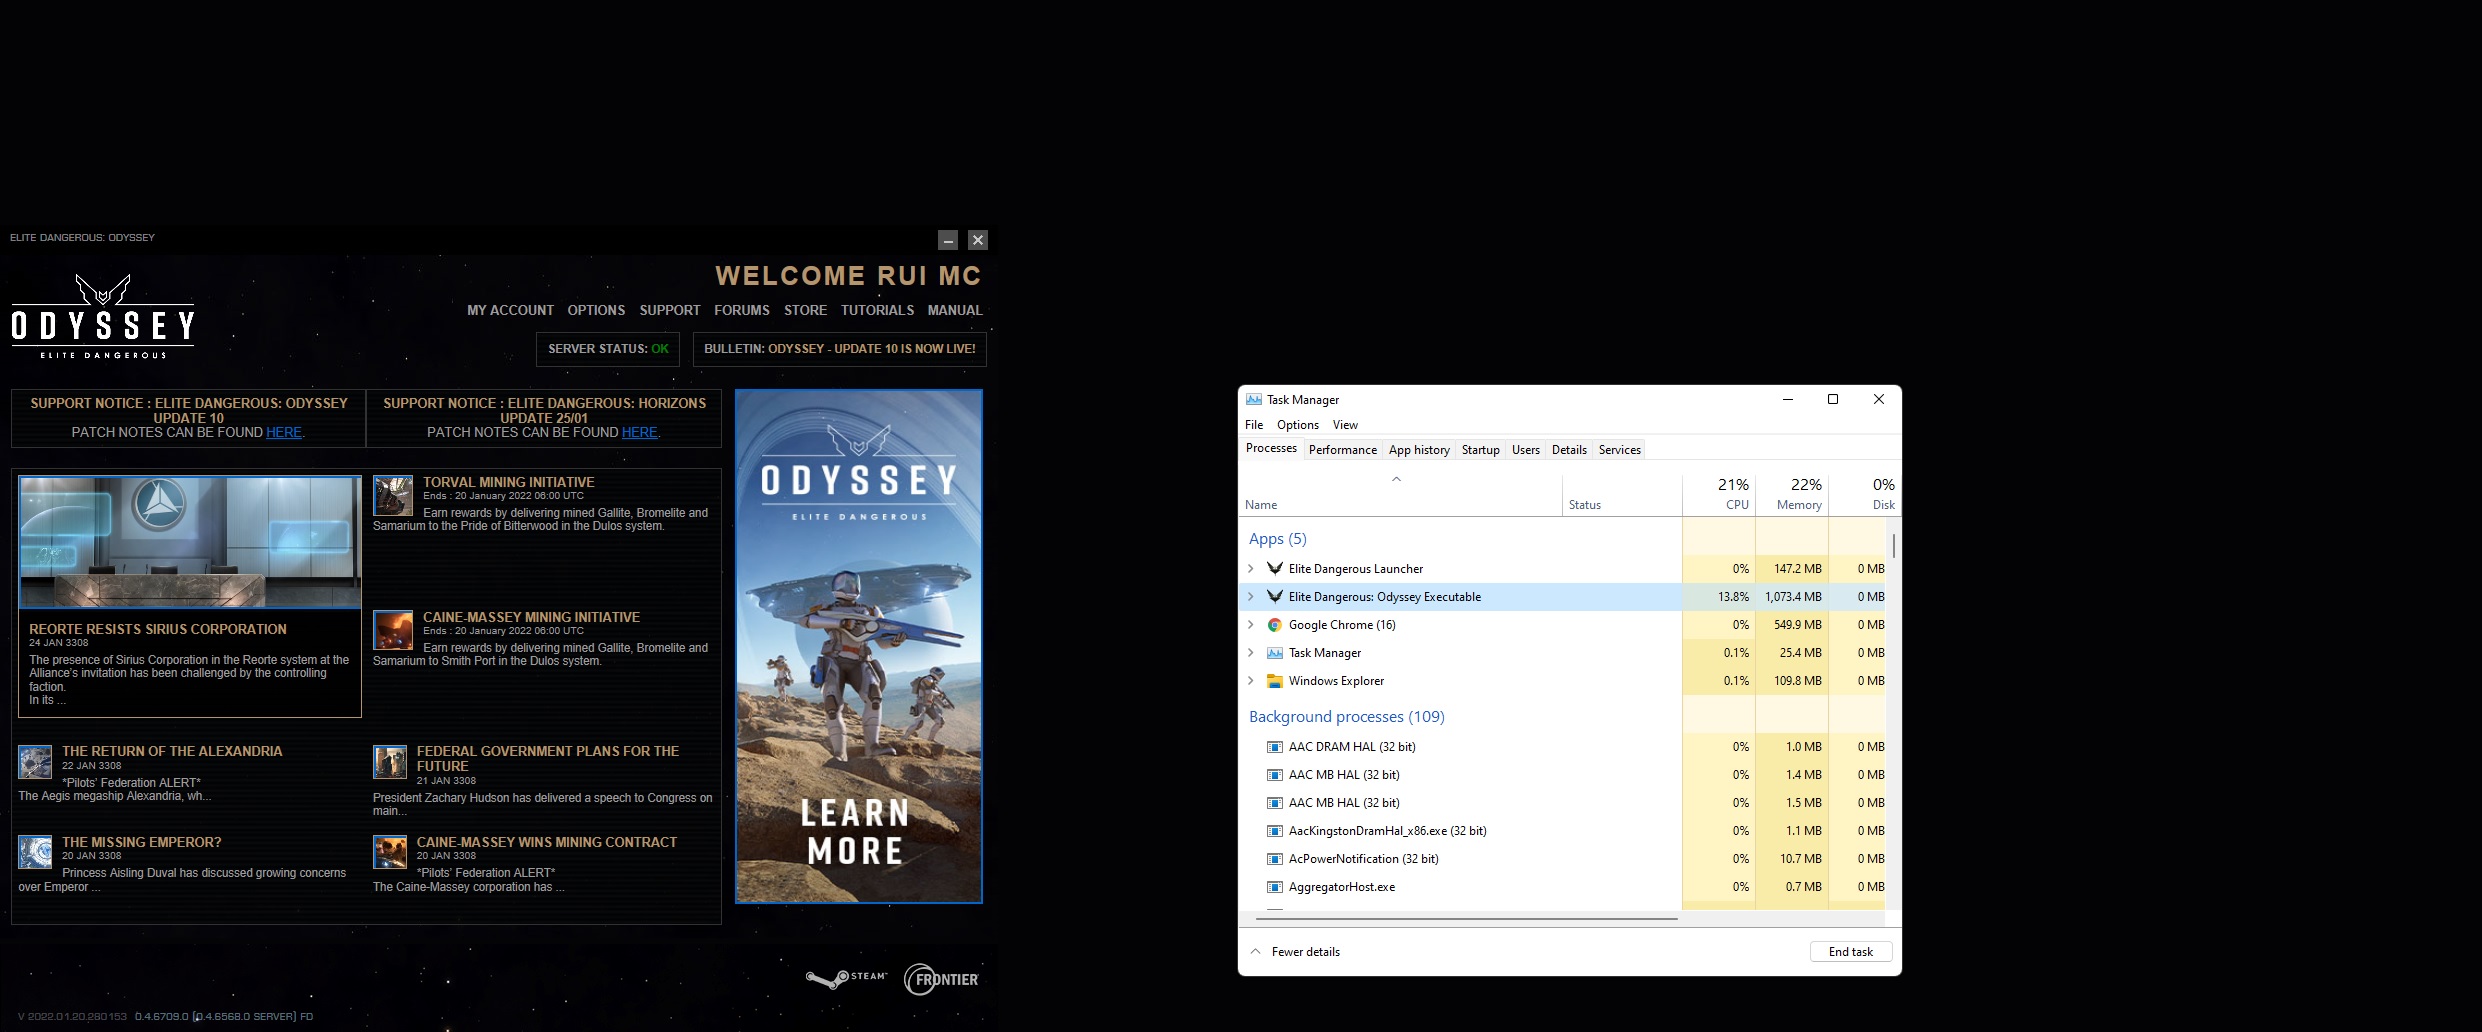Click Caine-Massey Mining Initiative news thumbnail
Viewport: 2482px width, 1032px height.
coord(393,631)
